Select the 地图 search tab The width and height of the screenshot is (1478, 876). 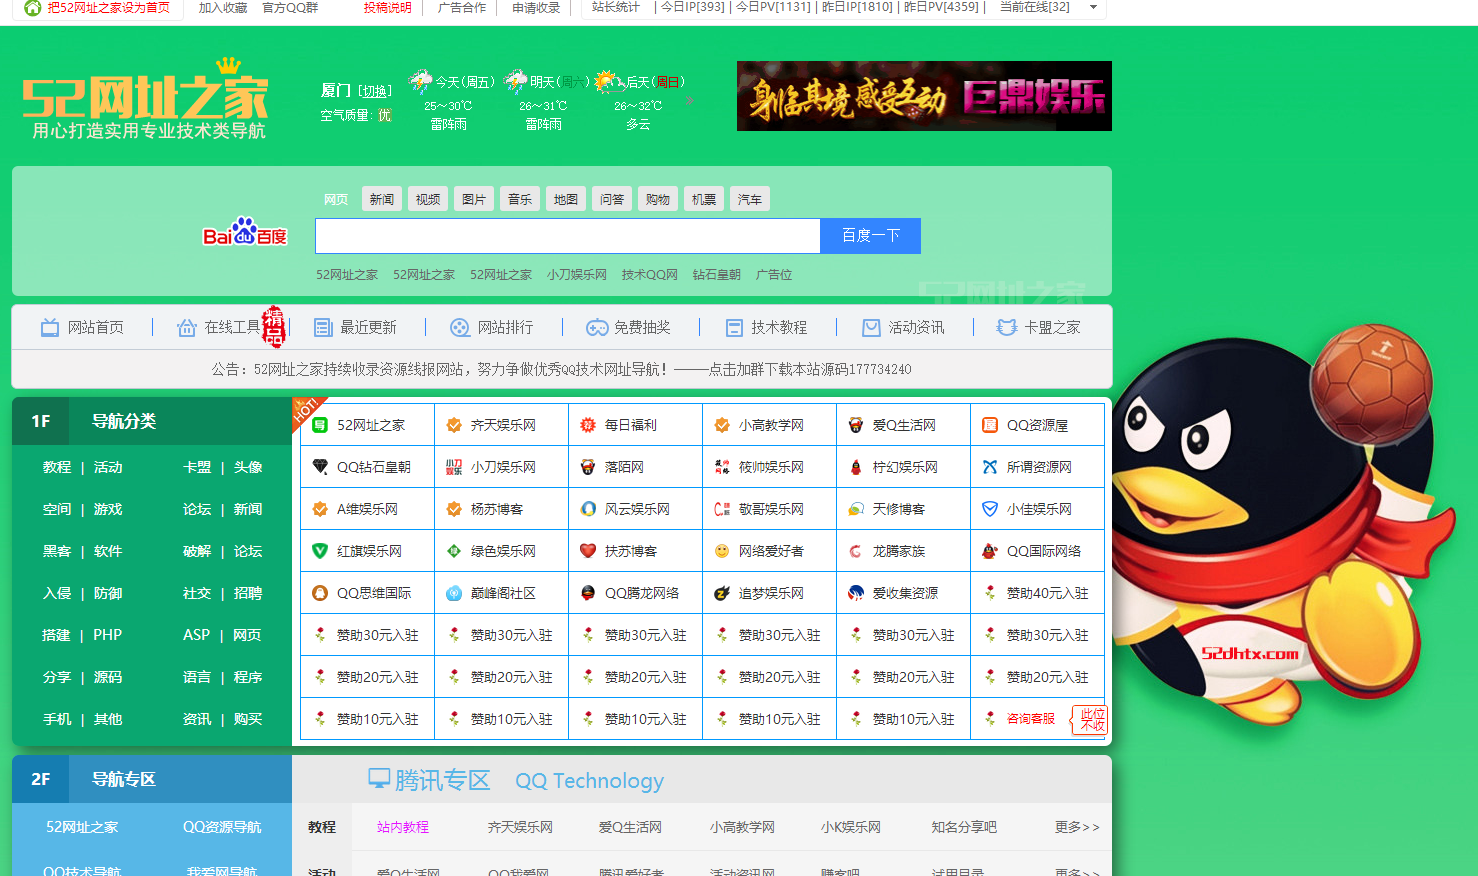[x=566, y=199]
